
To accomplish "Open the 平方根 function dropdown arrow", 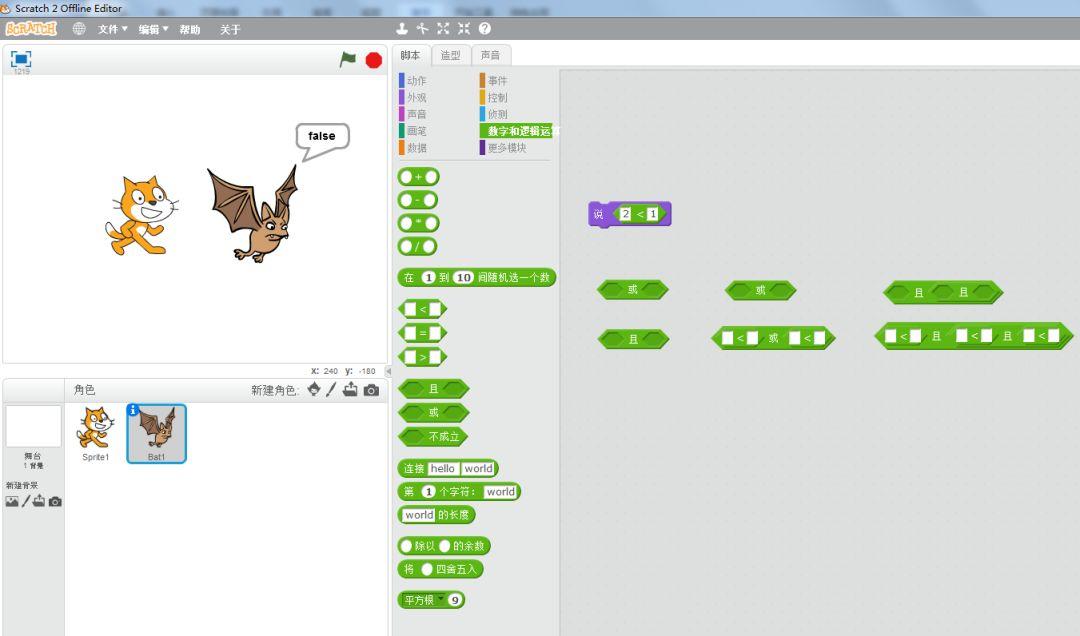I will tap(439, 599).
